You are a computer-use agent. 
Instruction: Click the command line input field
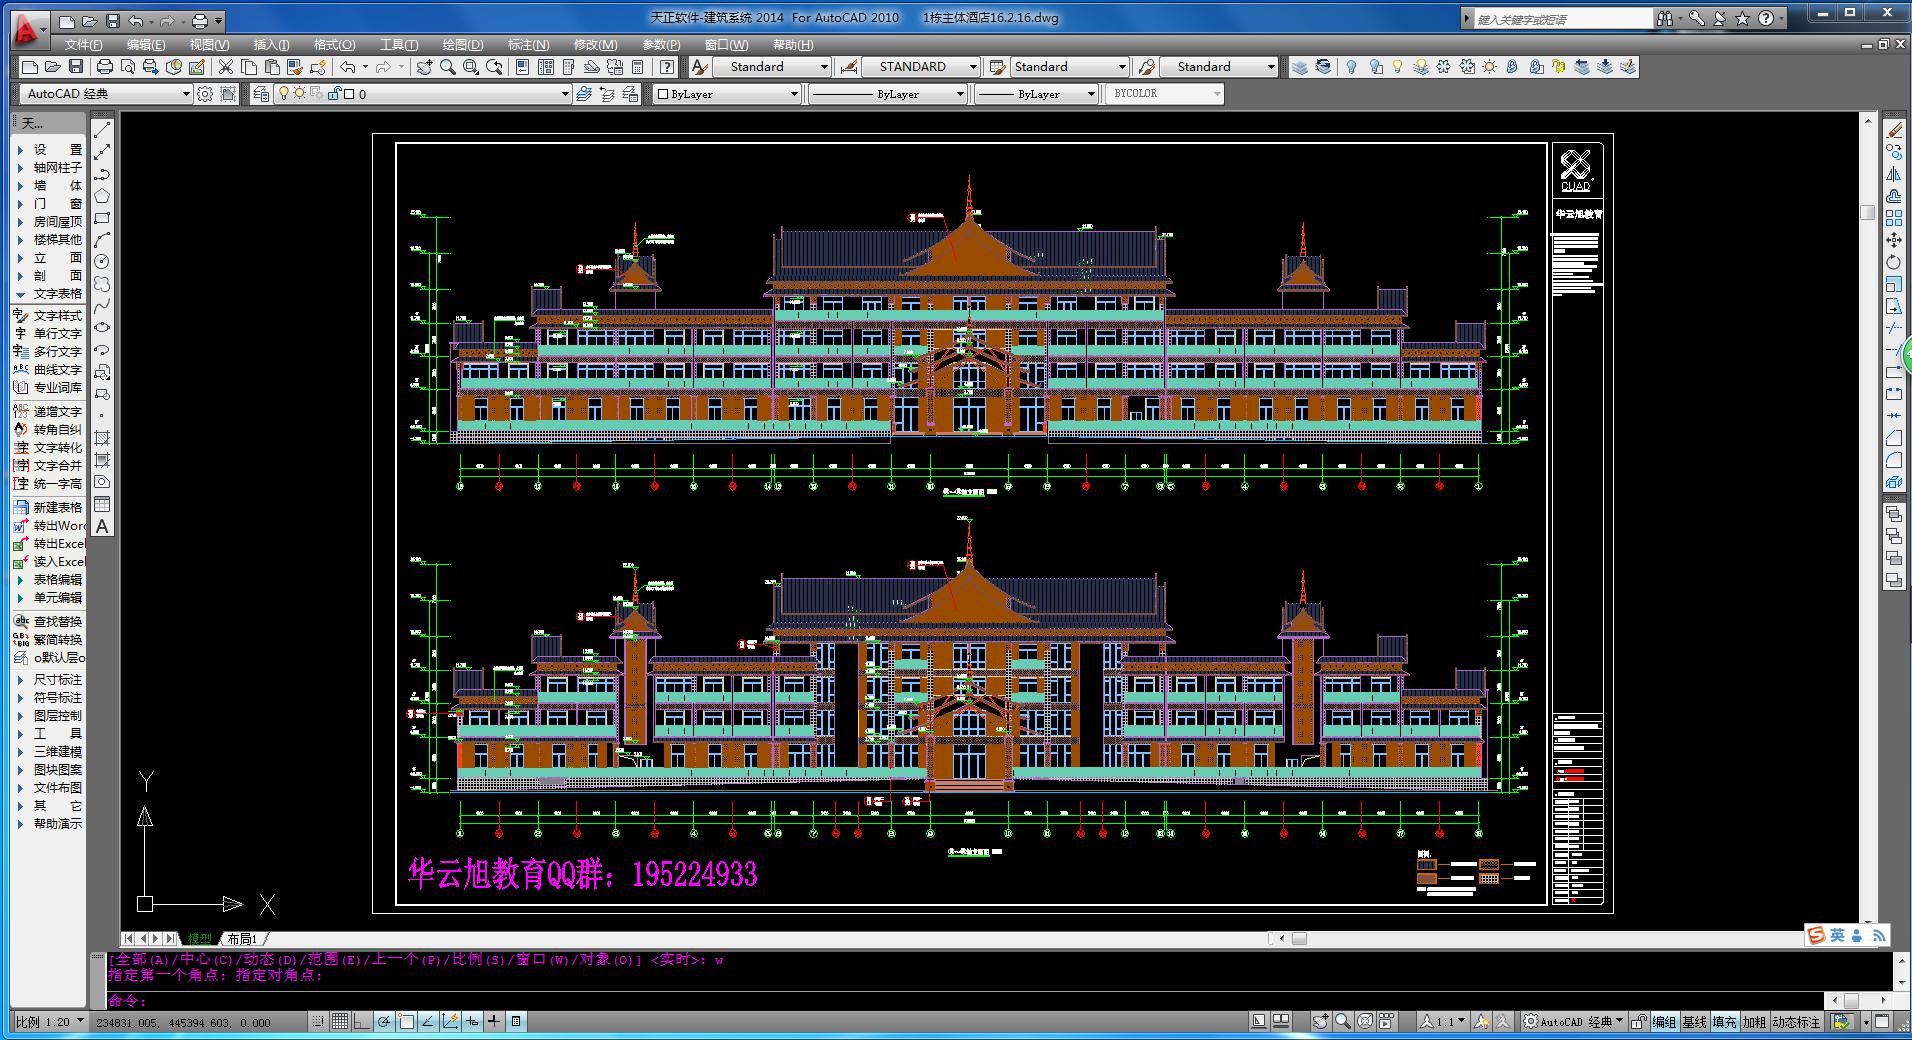pos(900,1000)
